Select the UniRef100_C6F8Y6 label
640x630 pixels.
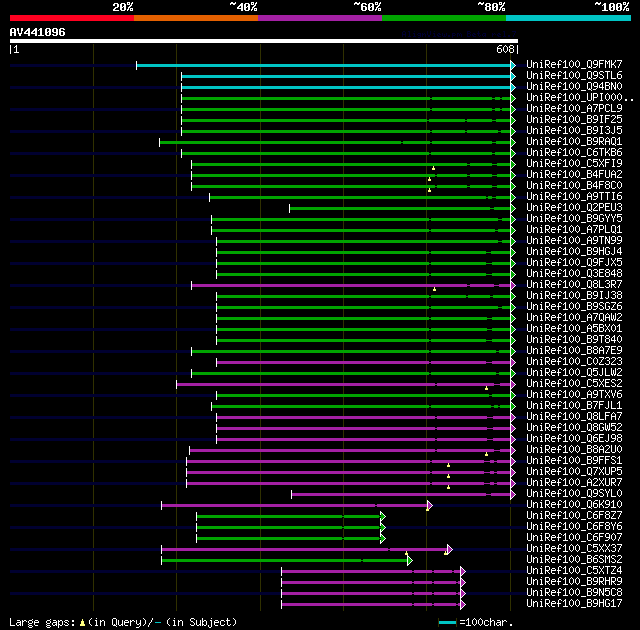574,527
